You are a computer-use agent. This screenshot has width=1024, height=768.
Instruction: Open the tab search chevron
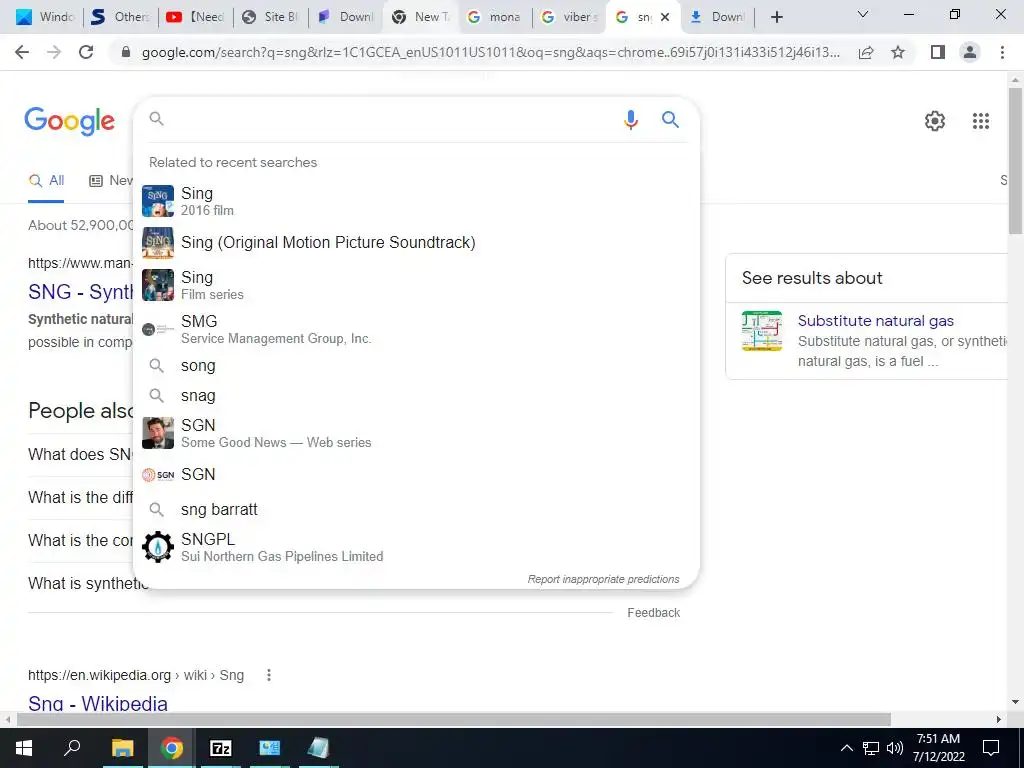863,14
